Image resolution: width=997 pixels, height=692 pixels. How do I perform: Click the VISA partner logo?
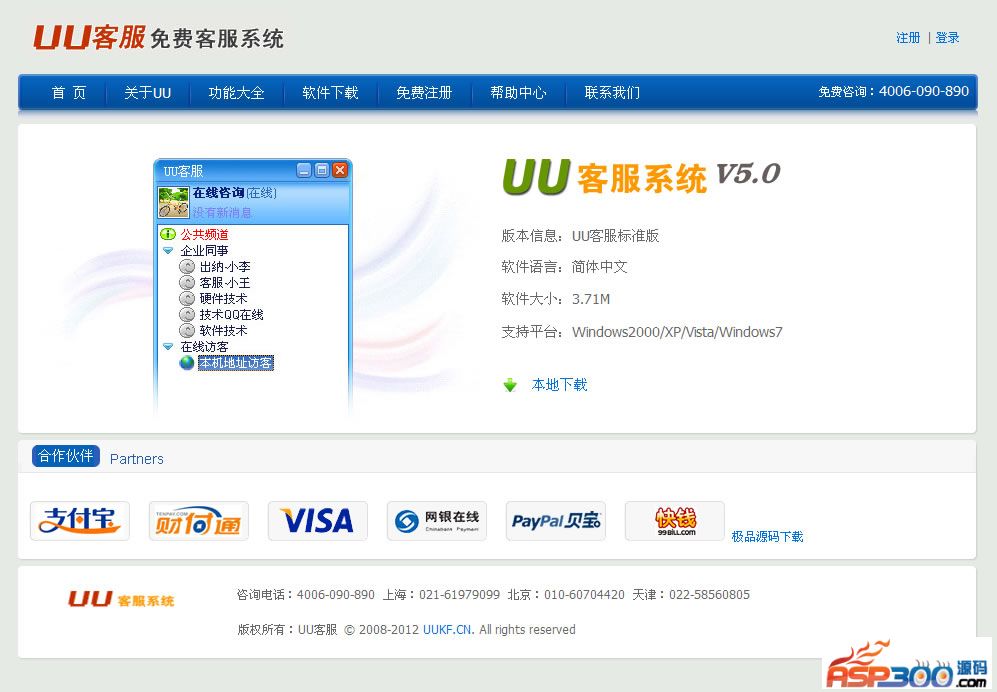click(x=317, y=521)
